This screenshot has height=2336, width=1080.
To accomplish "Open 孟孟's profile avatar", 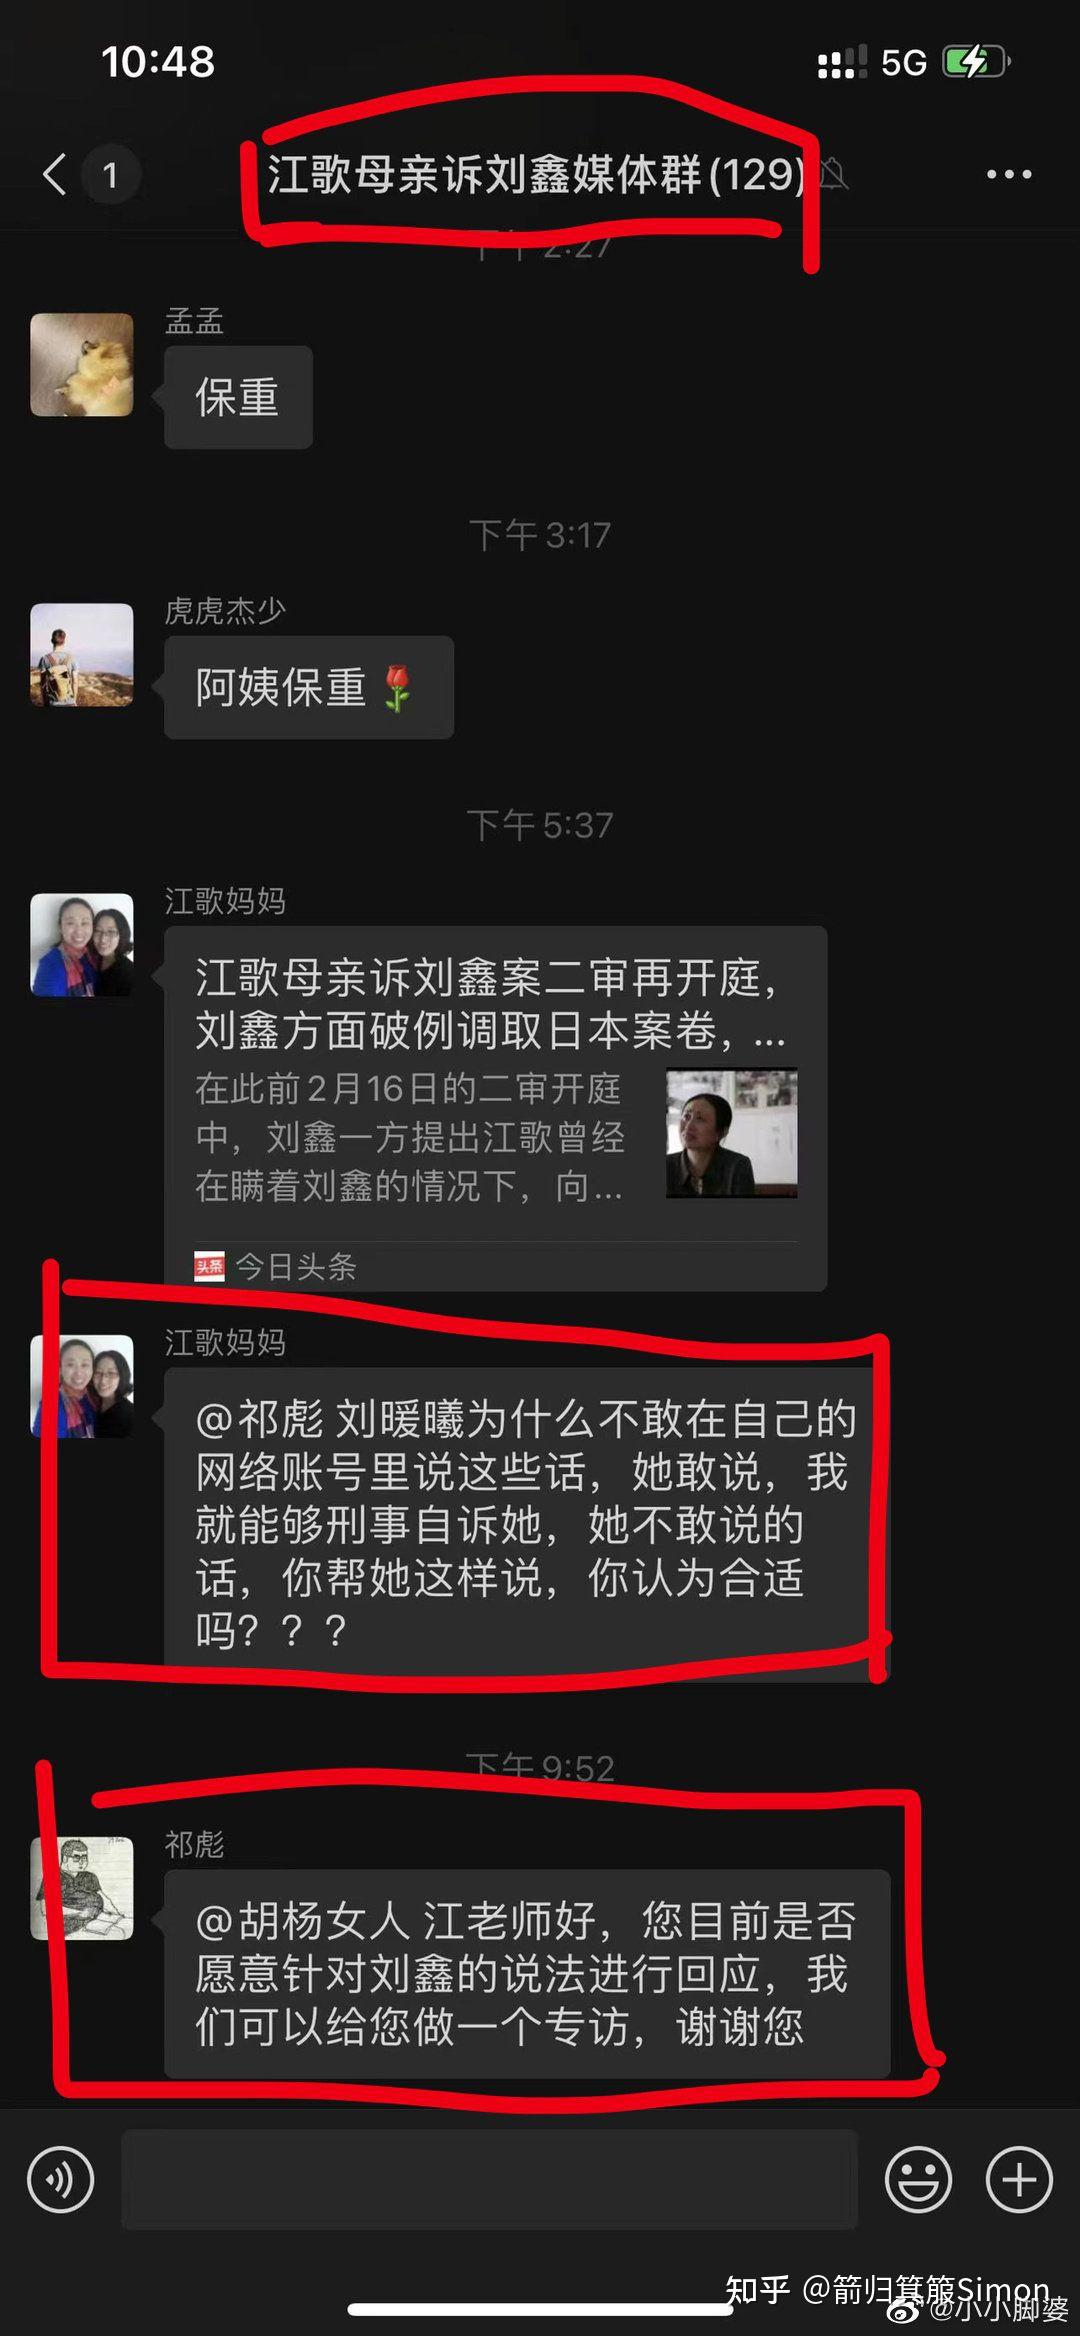I will 82,364.
